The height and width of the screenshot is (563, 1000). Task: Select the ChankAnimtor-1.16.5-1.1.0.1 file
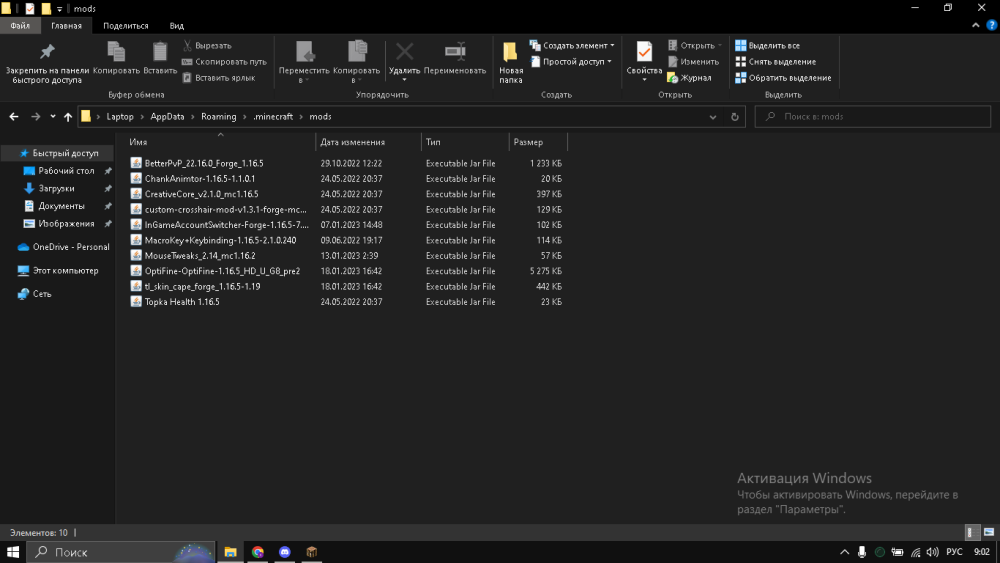200,179
